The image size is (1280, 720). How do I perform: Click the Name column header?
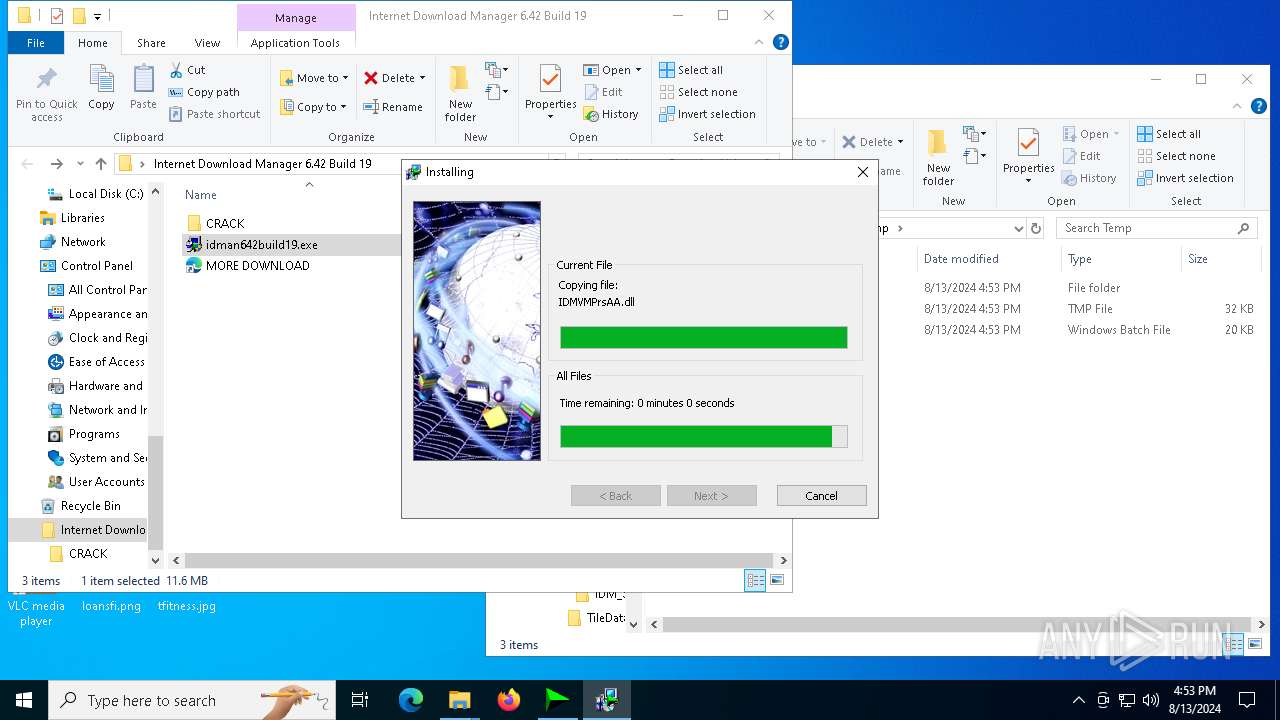tap(201, 195)
